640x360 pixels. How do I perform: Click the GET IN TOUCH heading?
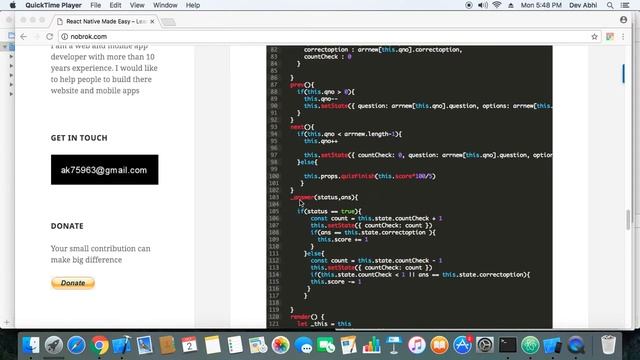(x=79, y=138)
